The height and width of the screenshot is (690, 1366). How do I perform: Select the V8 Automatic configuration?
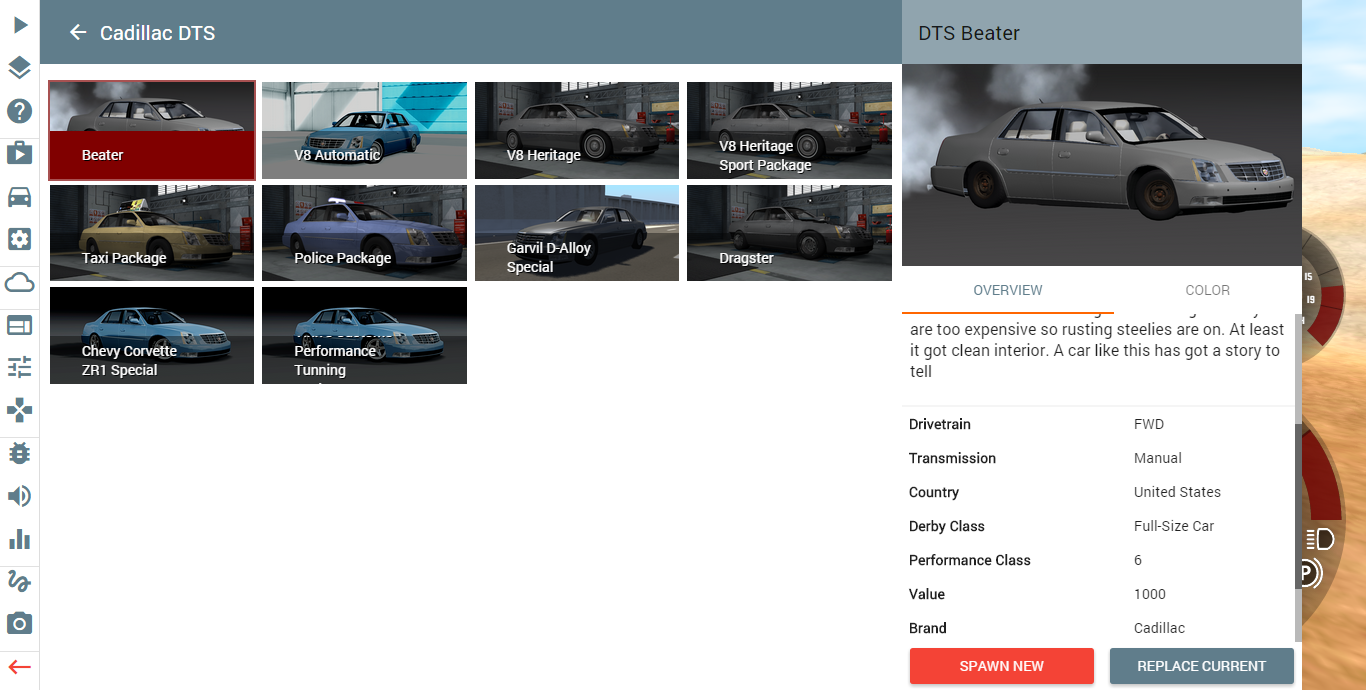click(364, 130)
